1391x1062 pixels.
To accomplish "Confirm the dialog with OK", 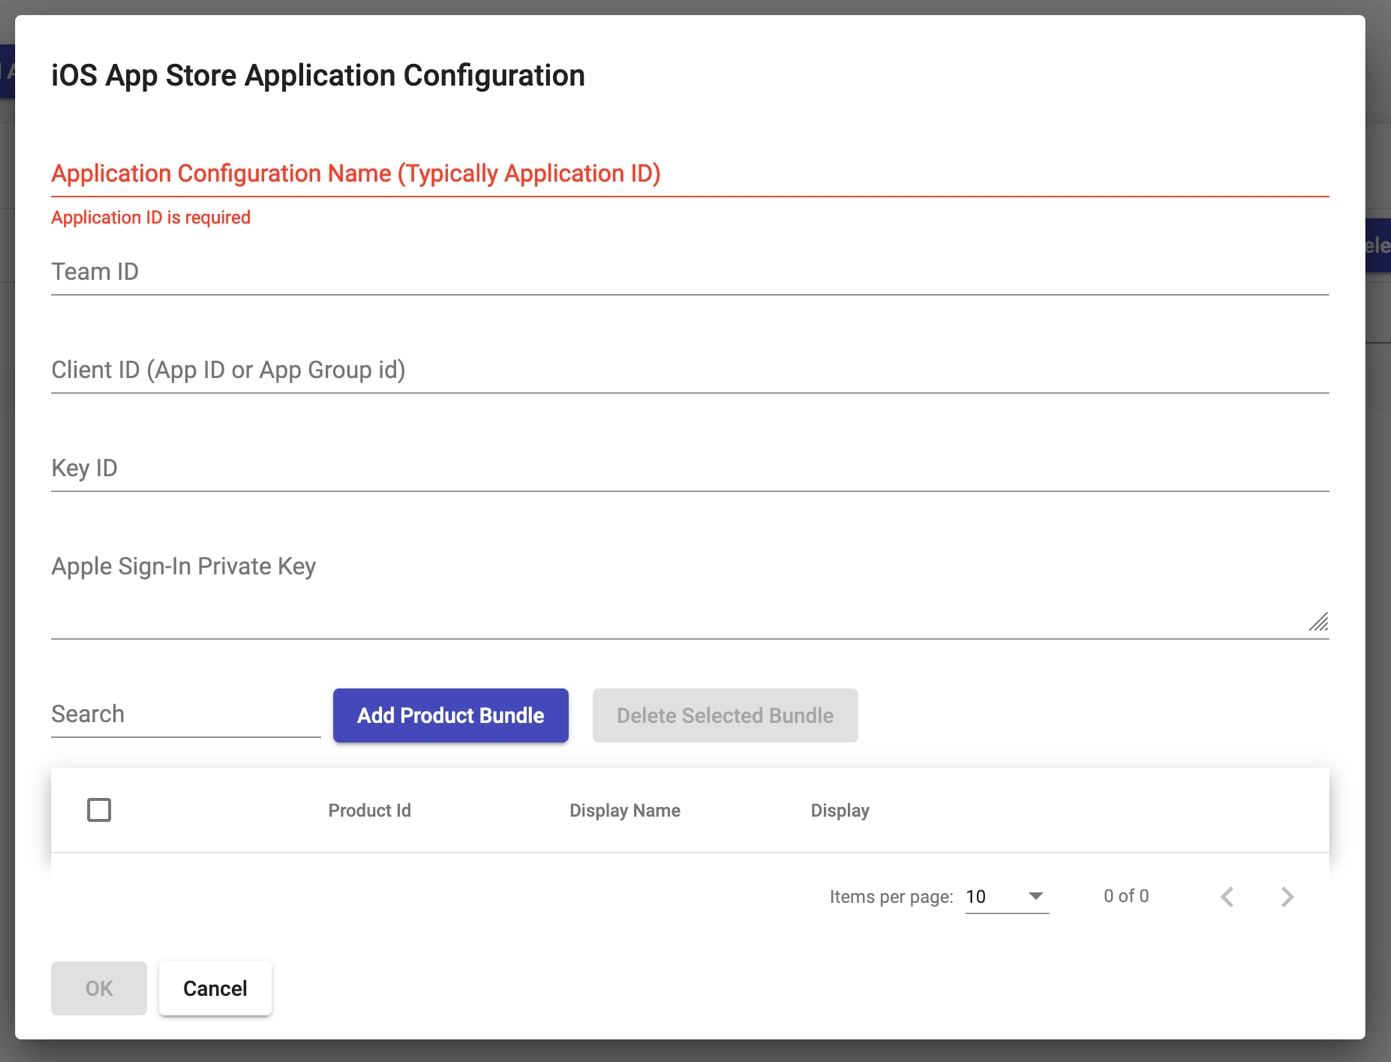I will (x=99, y=989).
